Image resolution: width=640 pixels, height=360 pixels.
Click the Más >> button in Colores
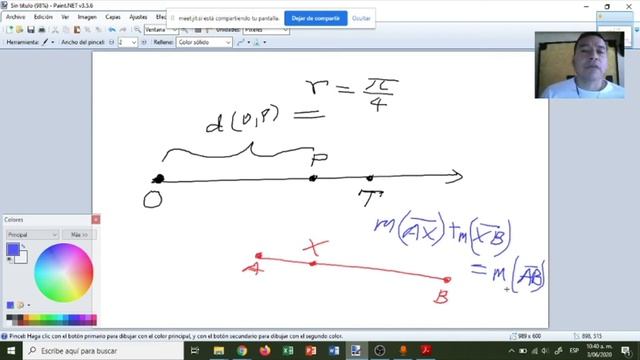[79, 235]
